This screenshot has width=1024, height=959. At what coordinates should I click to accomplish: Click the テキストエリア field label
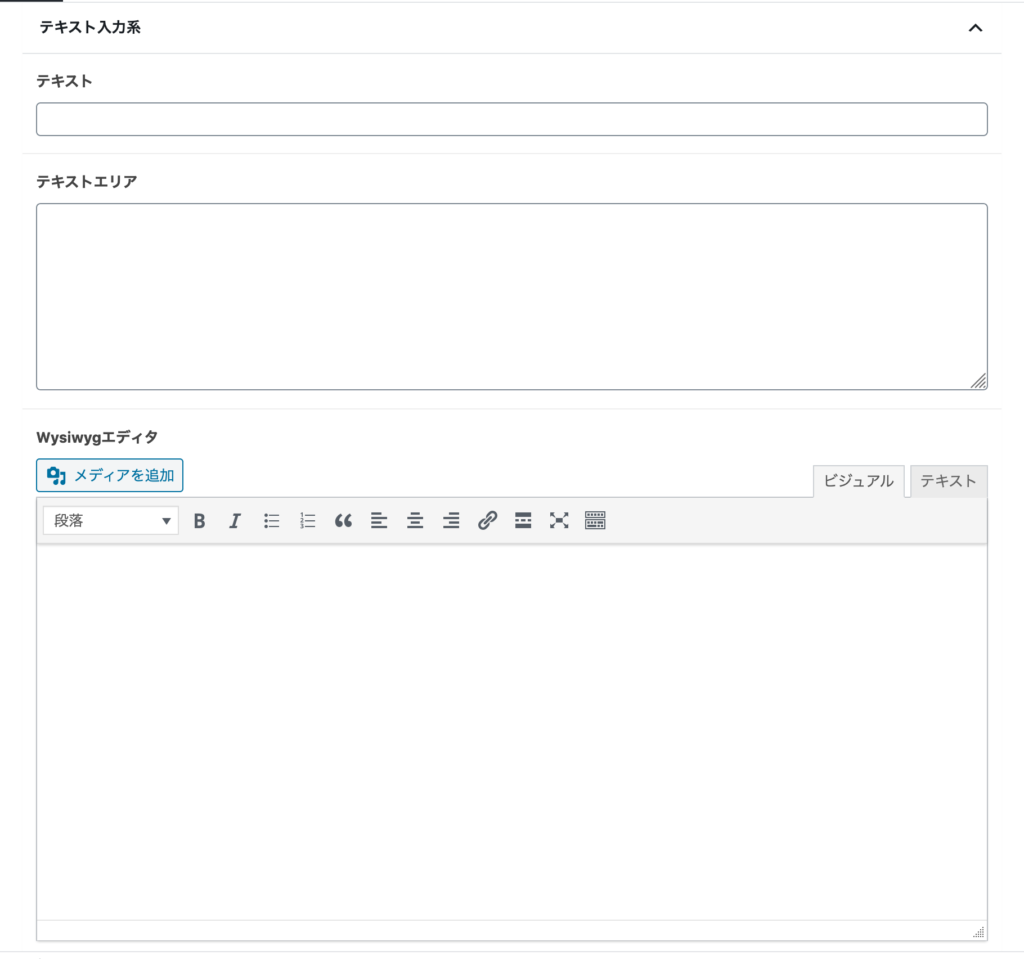[x=86, y=182]
